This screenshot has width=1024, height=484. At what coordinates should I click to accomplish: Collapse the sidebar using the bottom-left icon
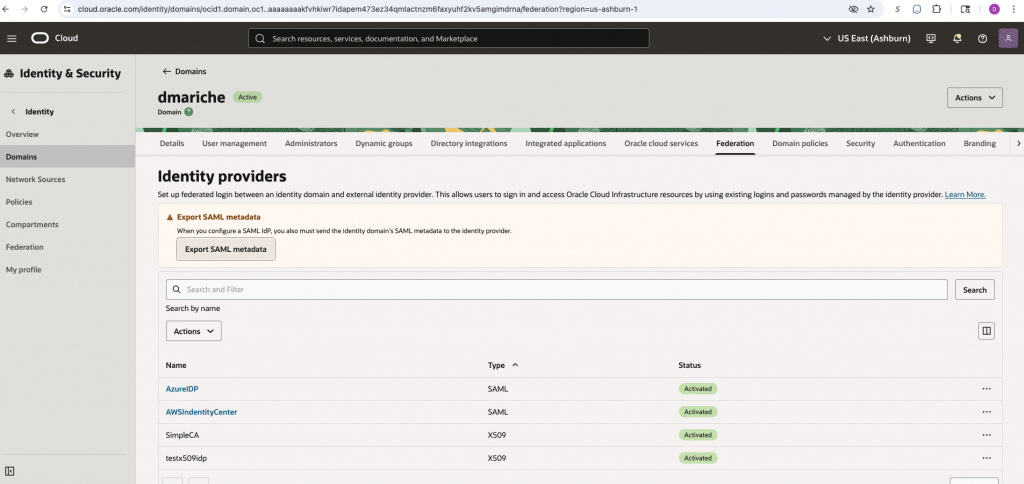pyautogui.click(x=10, y=471)
